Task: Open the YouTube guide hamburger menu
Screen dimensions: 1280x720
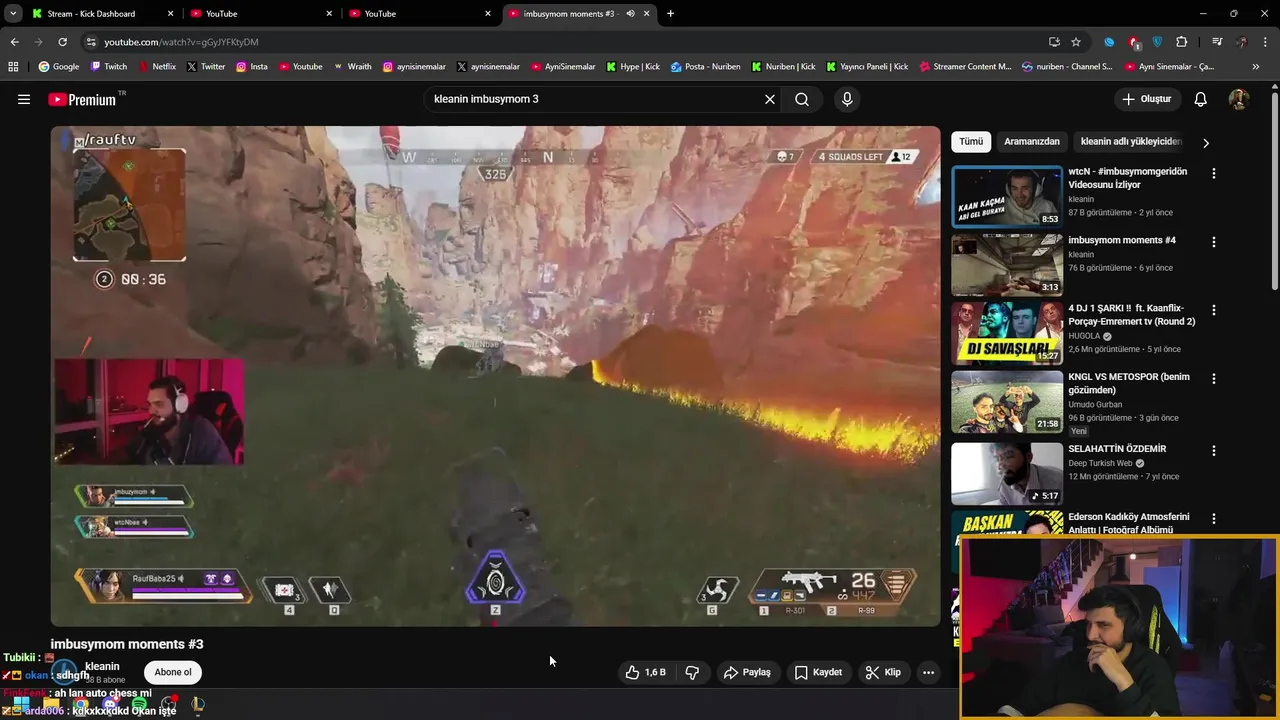Action: point(24,99)
